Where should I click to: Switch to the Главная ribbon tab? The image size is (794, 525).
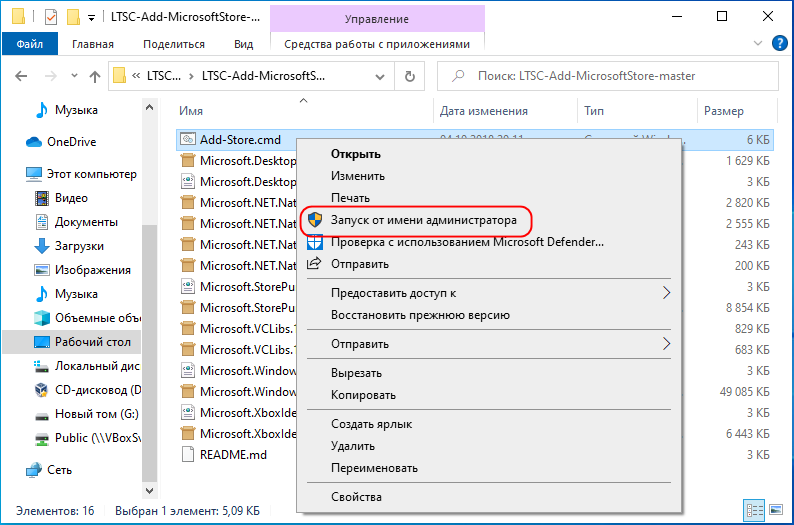click(x=93, y=44)
